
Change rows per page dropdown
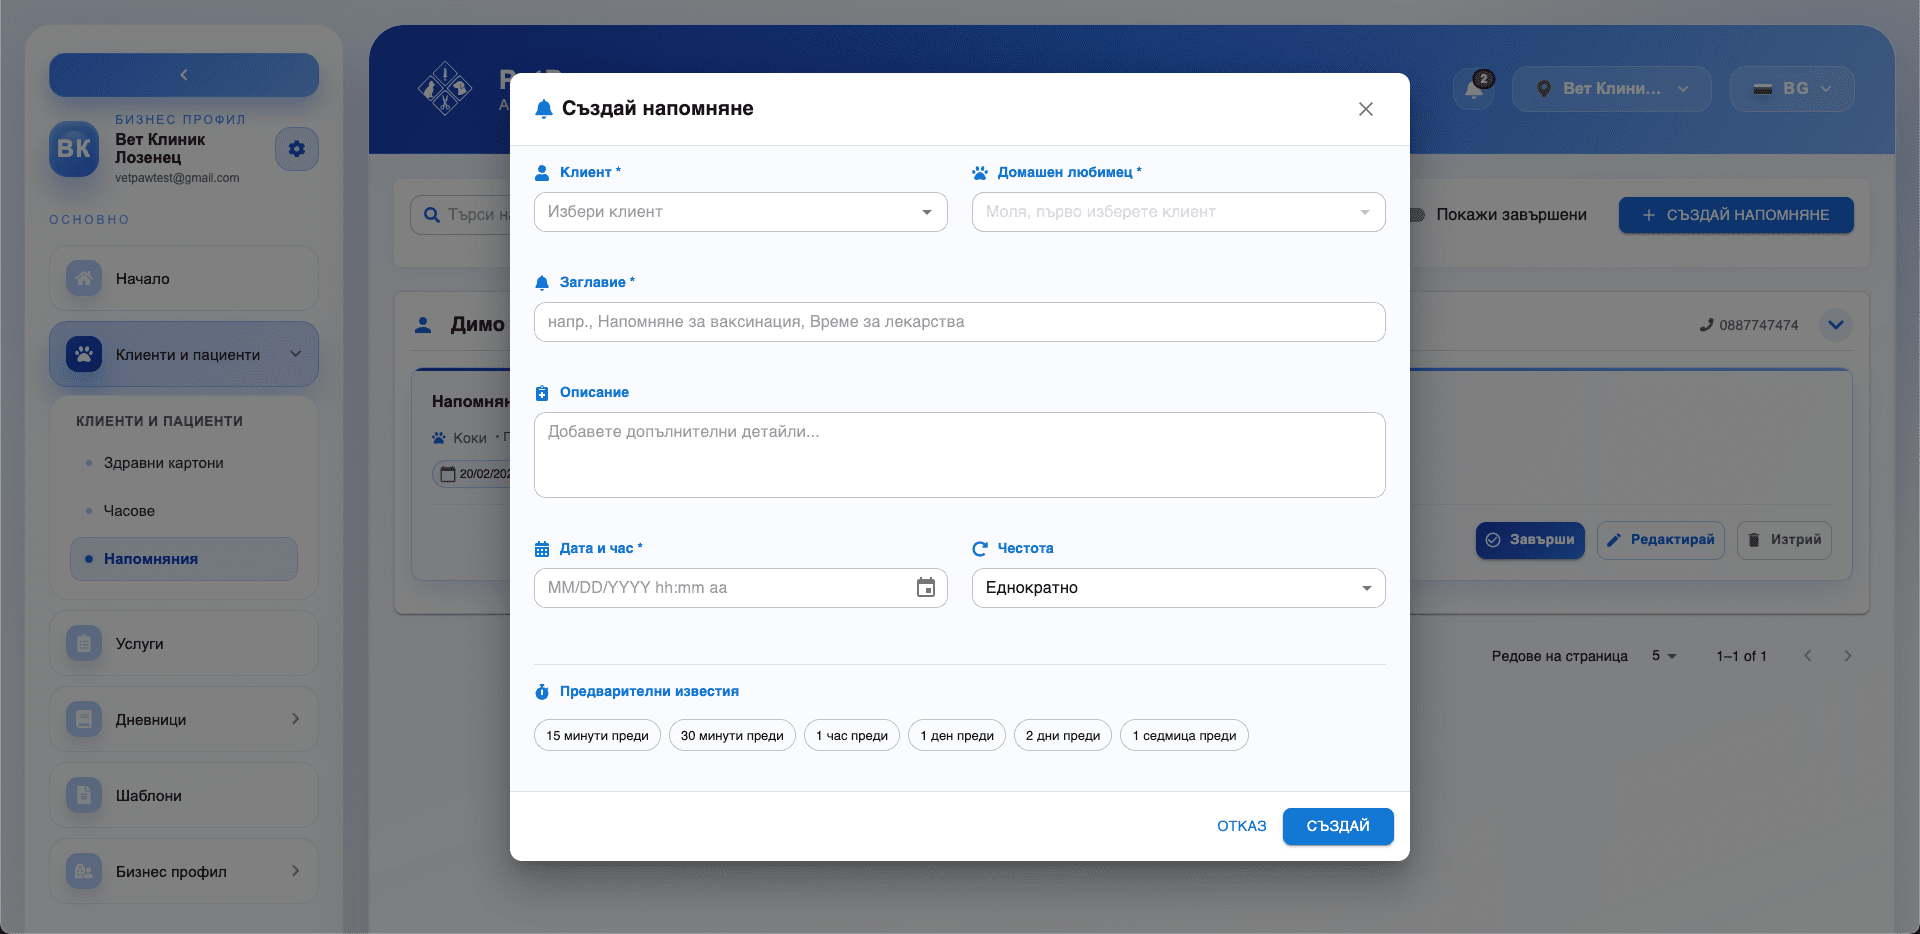1664,656
